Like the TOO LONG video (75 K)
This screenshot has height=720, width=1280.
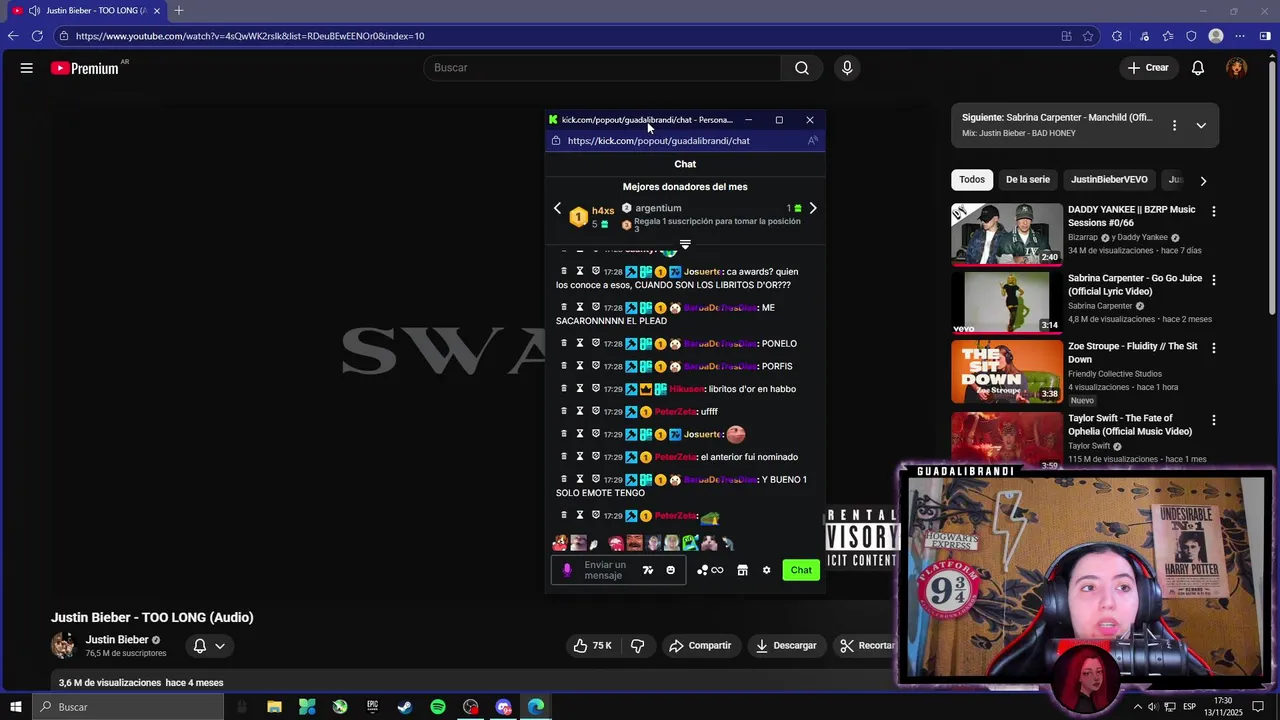[592, 646]
